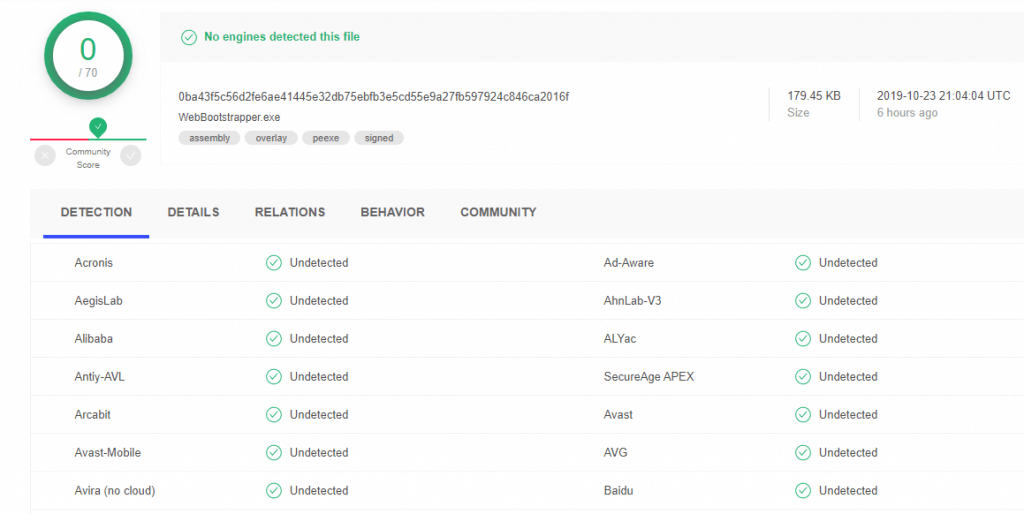Click the 'peexe' tag
Screen dimensions: 1024x514
(326, 138)
